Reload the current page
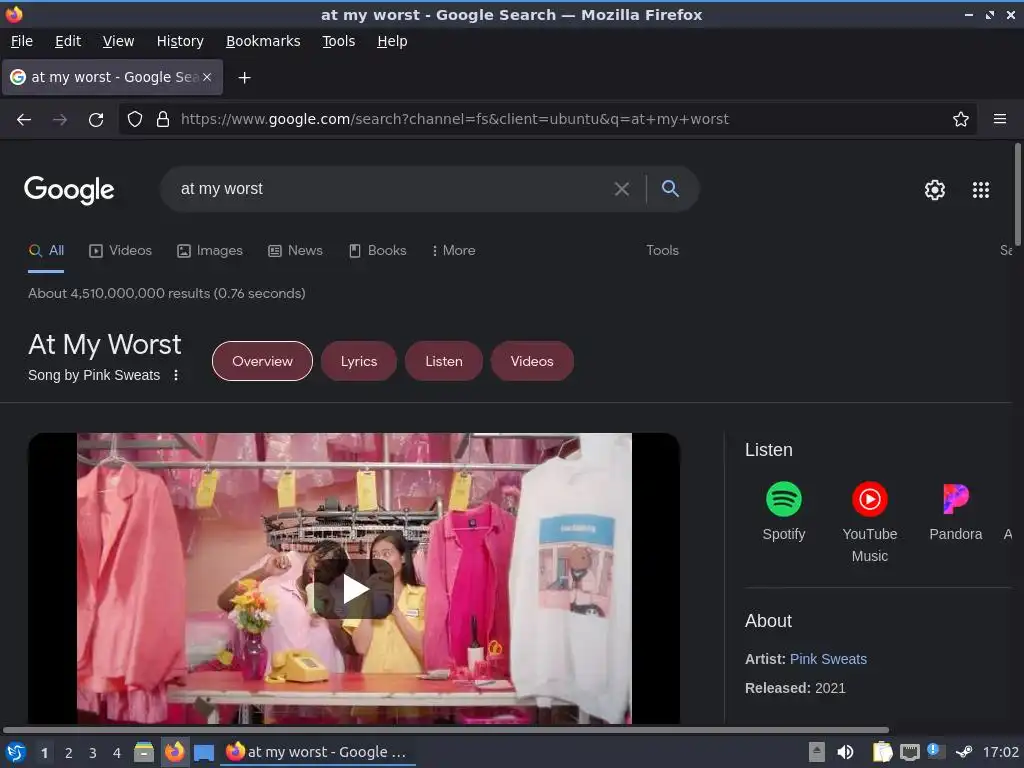Viewport: 1024px width, 768px height. tap(96, 120)
